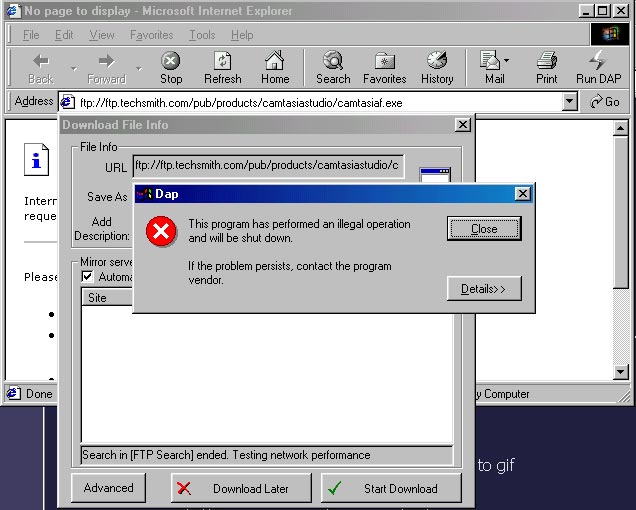Click the IE title bar icon
636x510 pixels.
[x=13, y=11]
